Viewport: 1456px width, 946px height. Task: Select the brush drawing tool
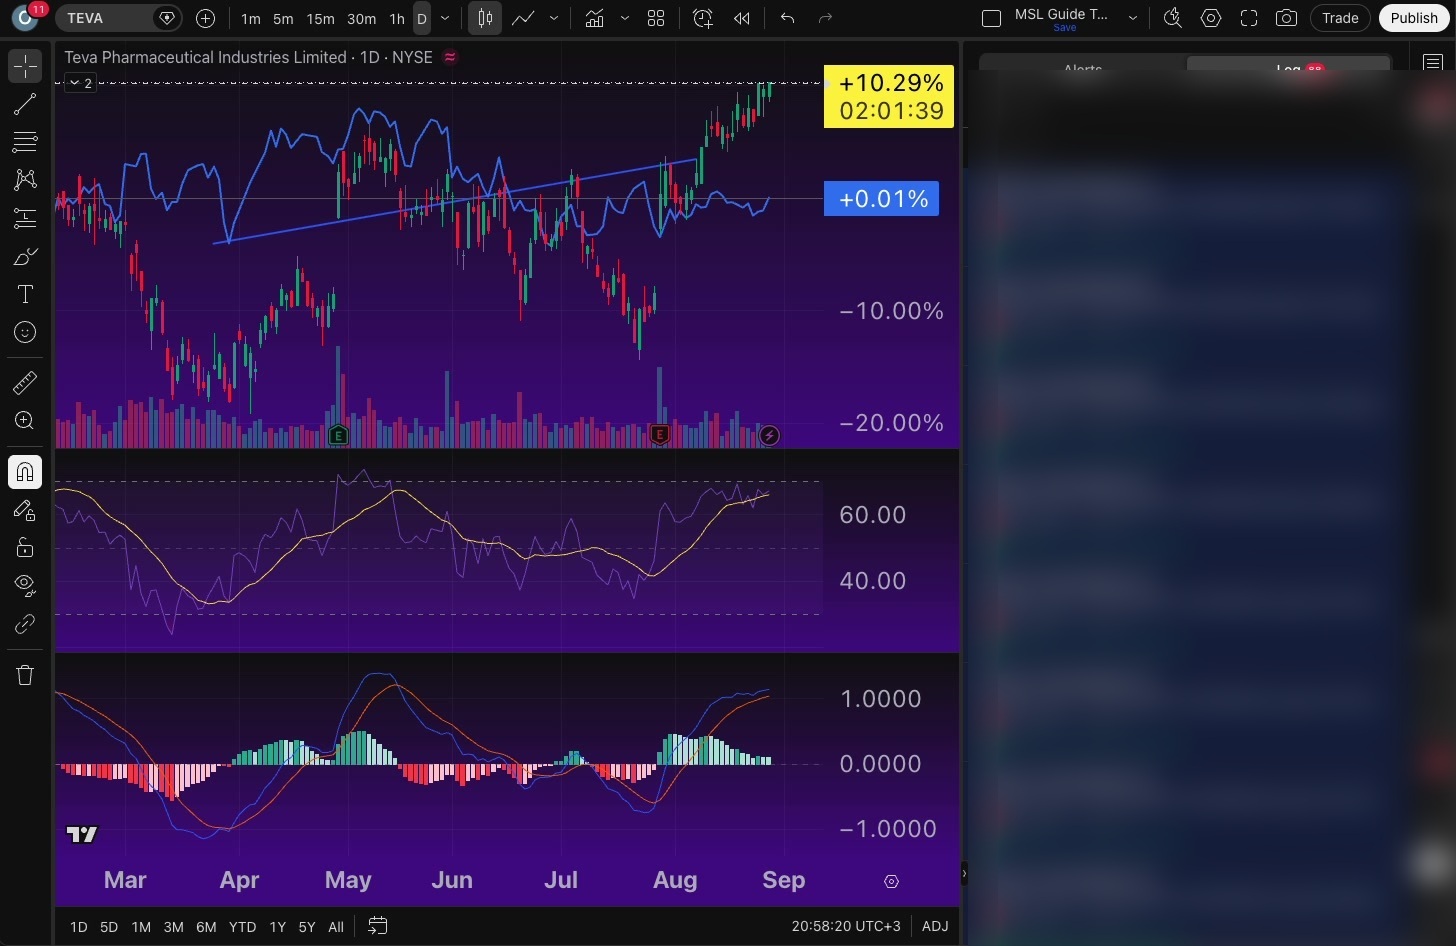[x=25, y=256]
